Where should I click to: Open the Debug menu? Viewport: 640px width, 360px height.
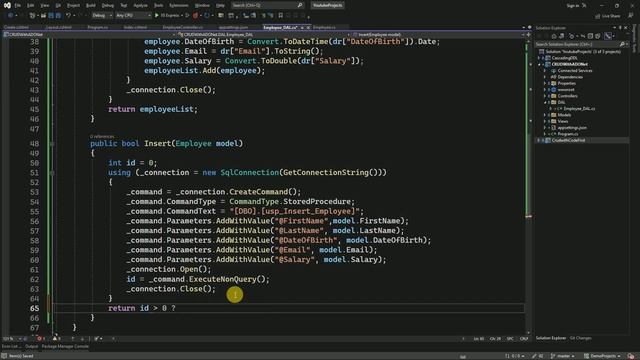pyautogui.click(x=108, y=5)
